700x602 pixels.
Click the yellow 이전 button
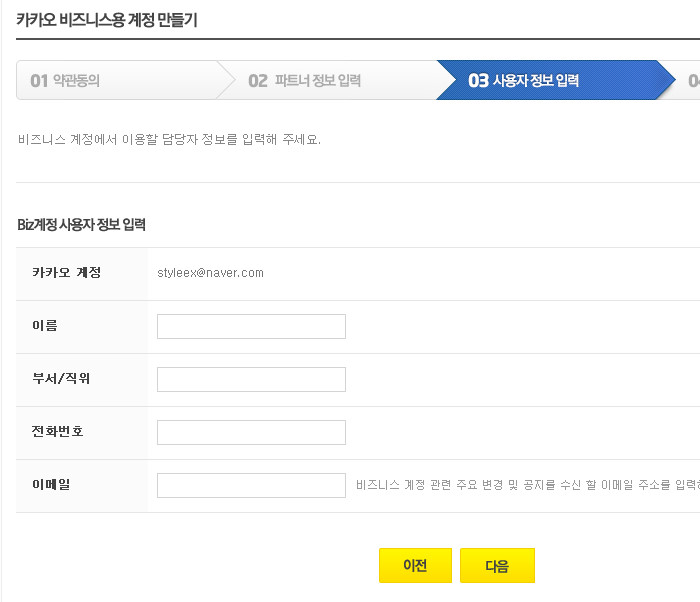[x=415, y=565]
